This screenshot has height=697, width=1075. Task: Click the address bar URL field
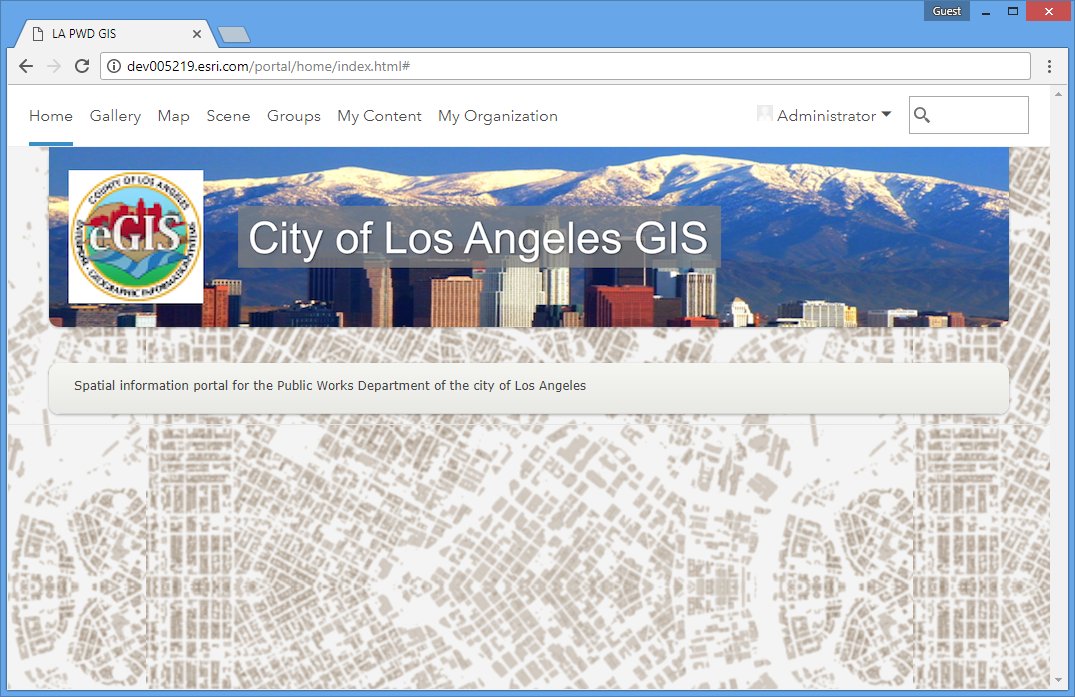[x=570, y=66]
